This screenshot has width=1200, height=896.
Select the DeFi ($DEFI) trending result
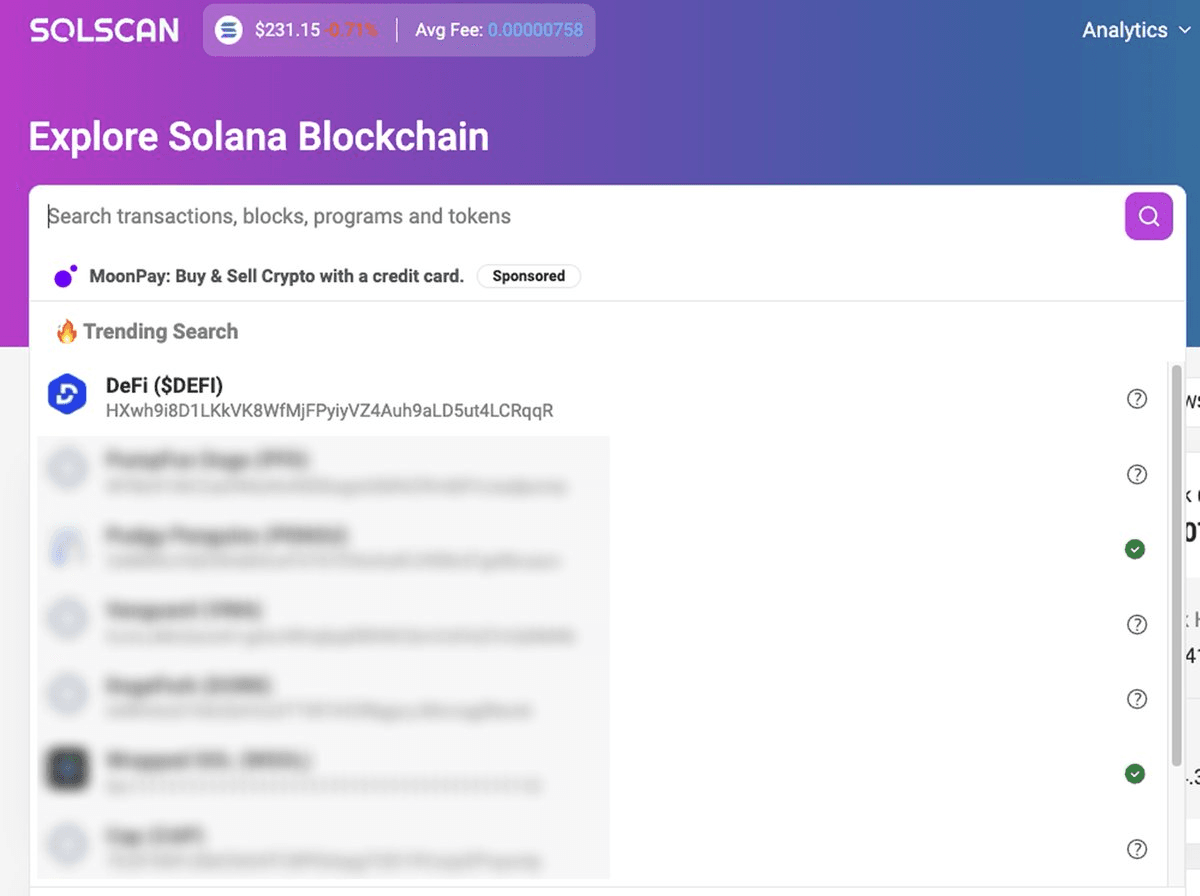tap(164, 385)
